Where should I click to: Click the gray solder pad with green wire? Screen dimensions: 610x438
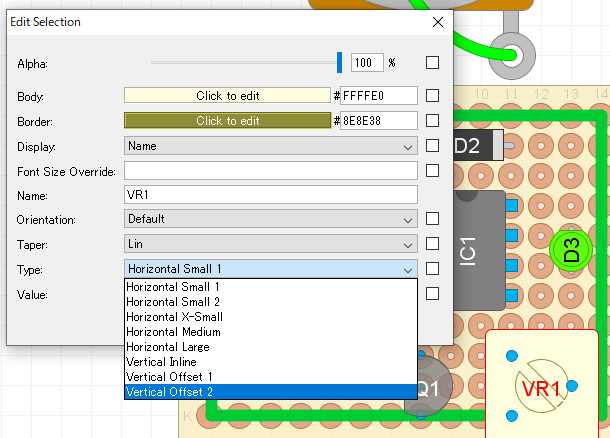click(512, 56)
